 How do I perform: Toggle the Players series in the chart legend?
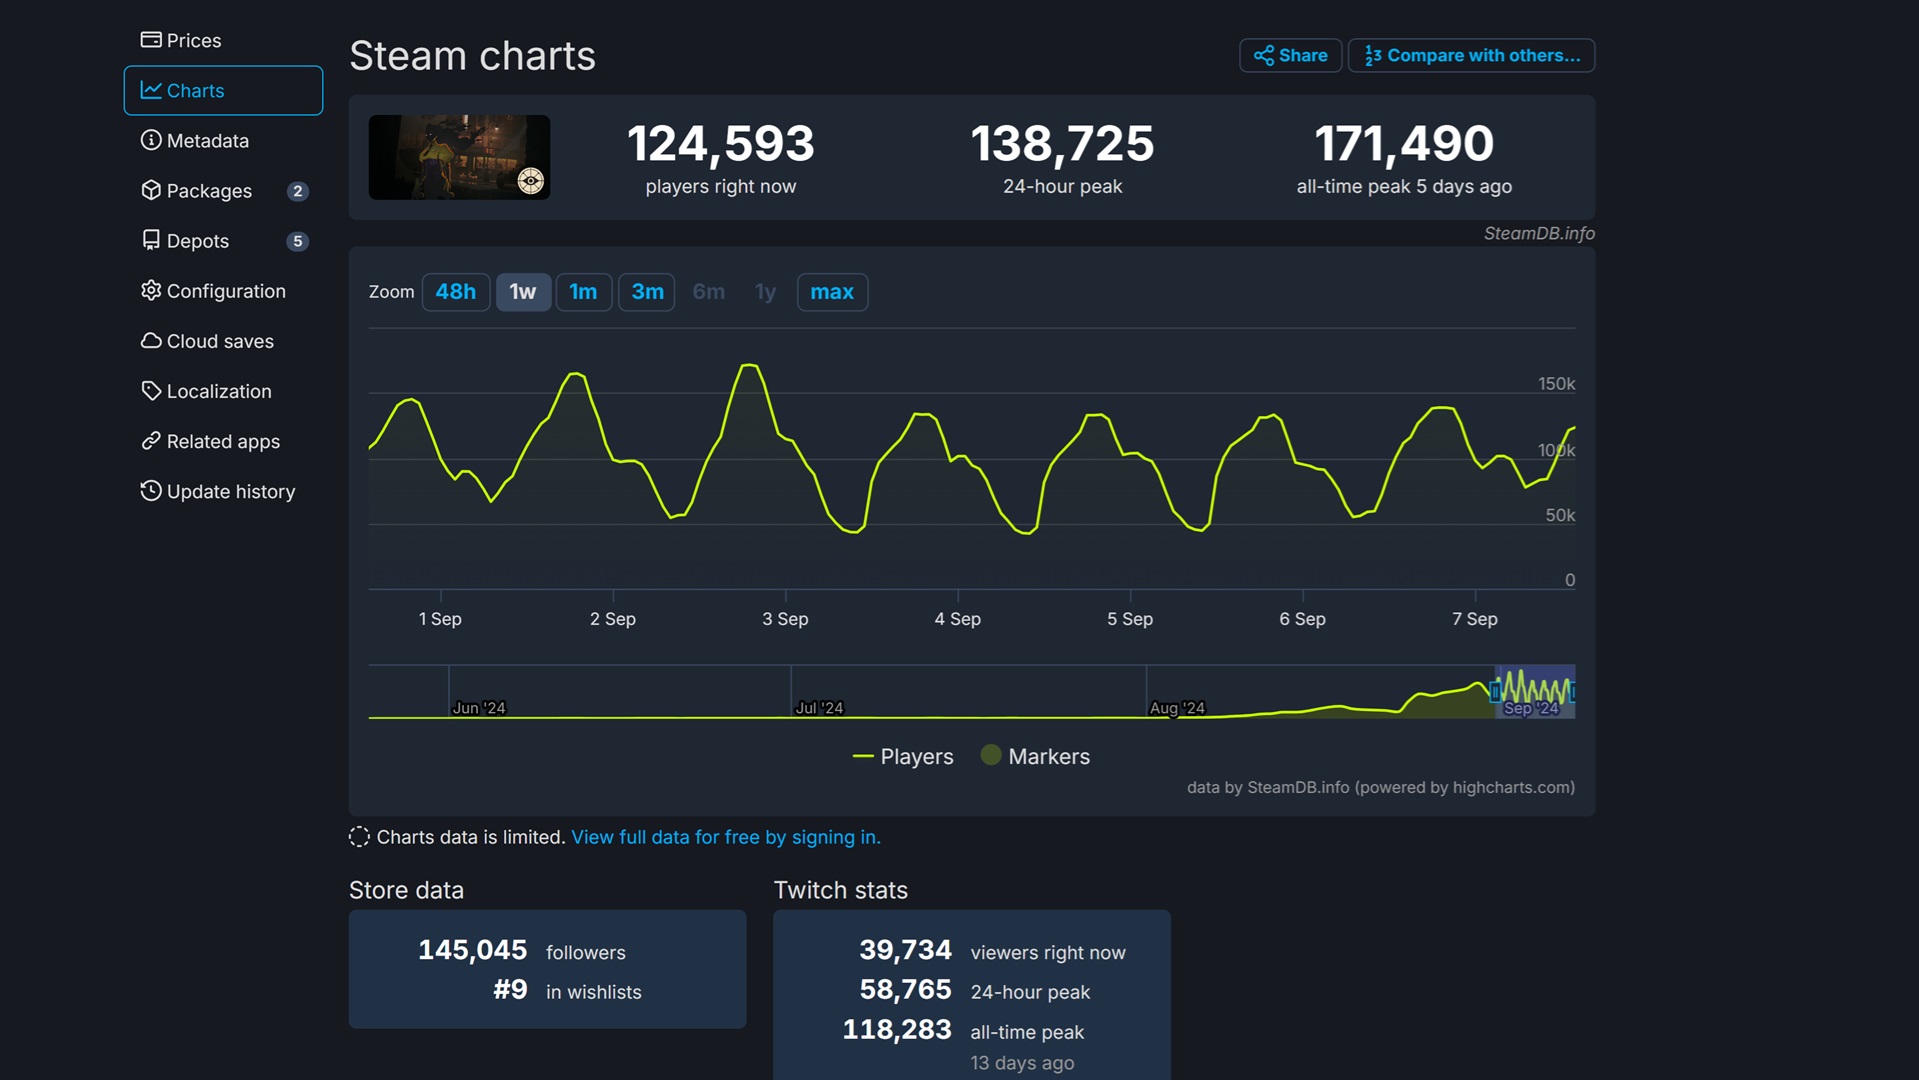point(903,757)
